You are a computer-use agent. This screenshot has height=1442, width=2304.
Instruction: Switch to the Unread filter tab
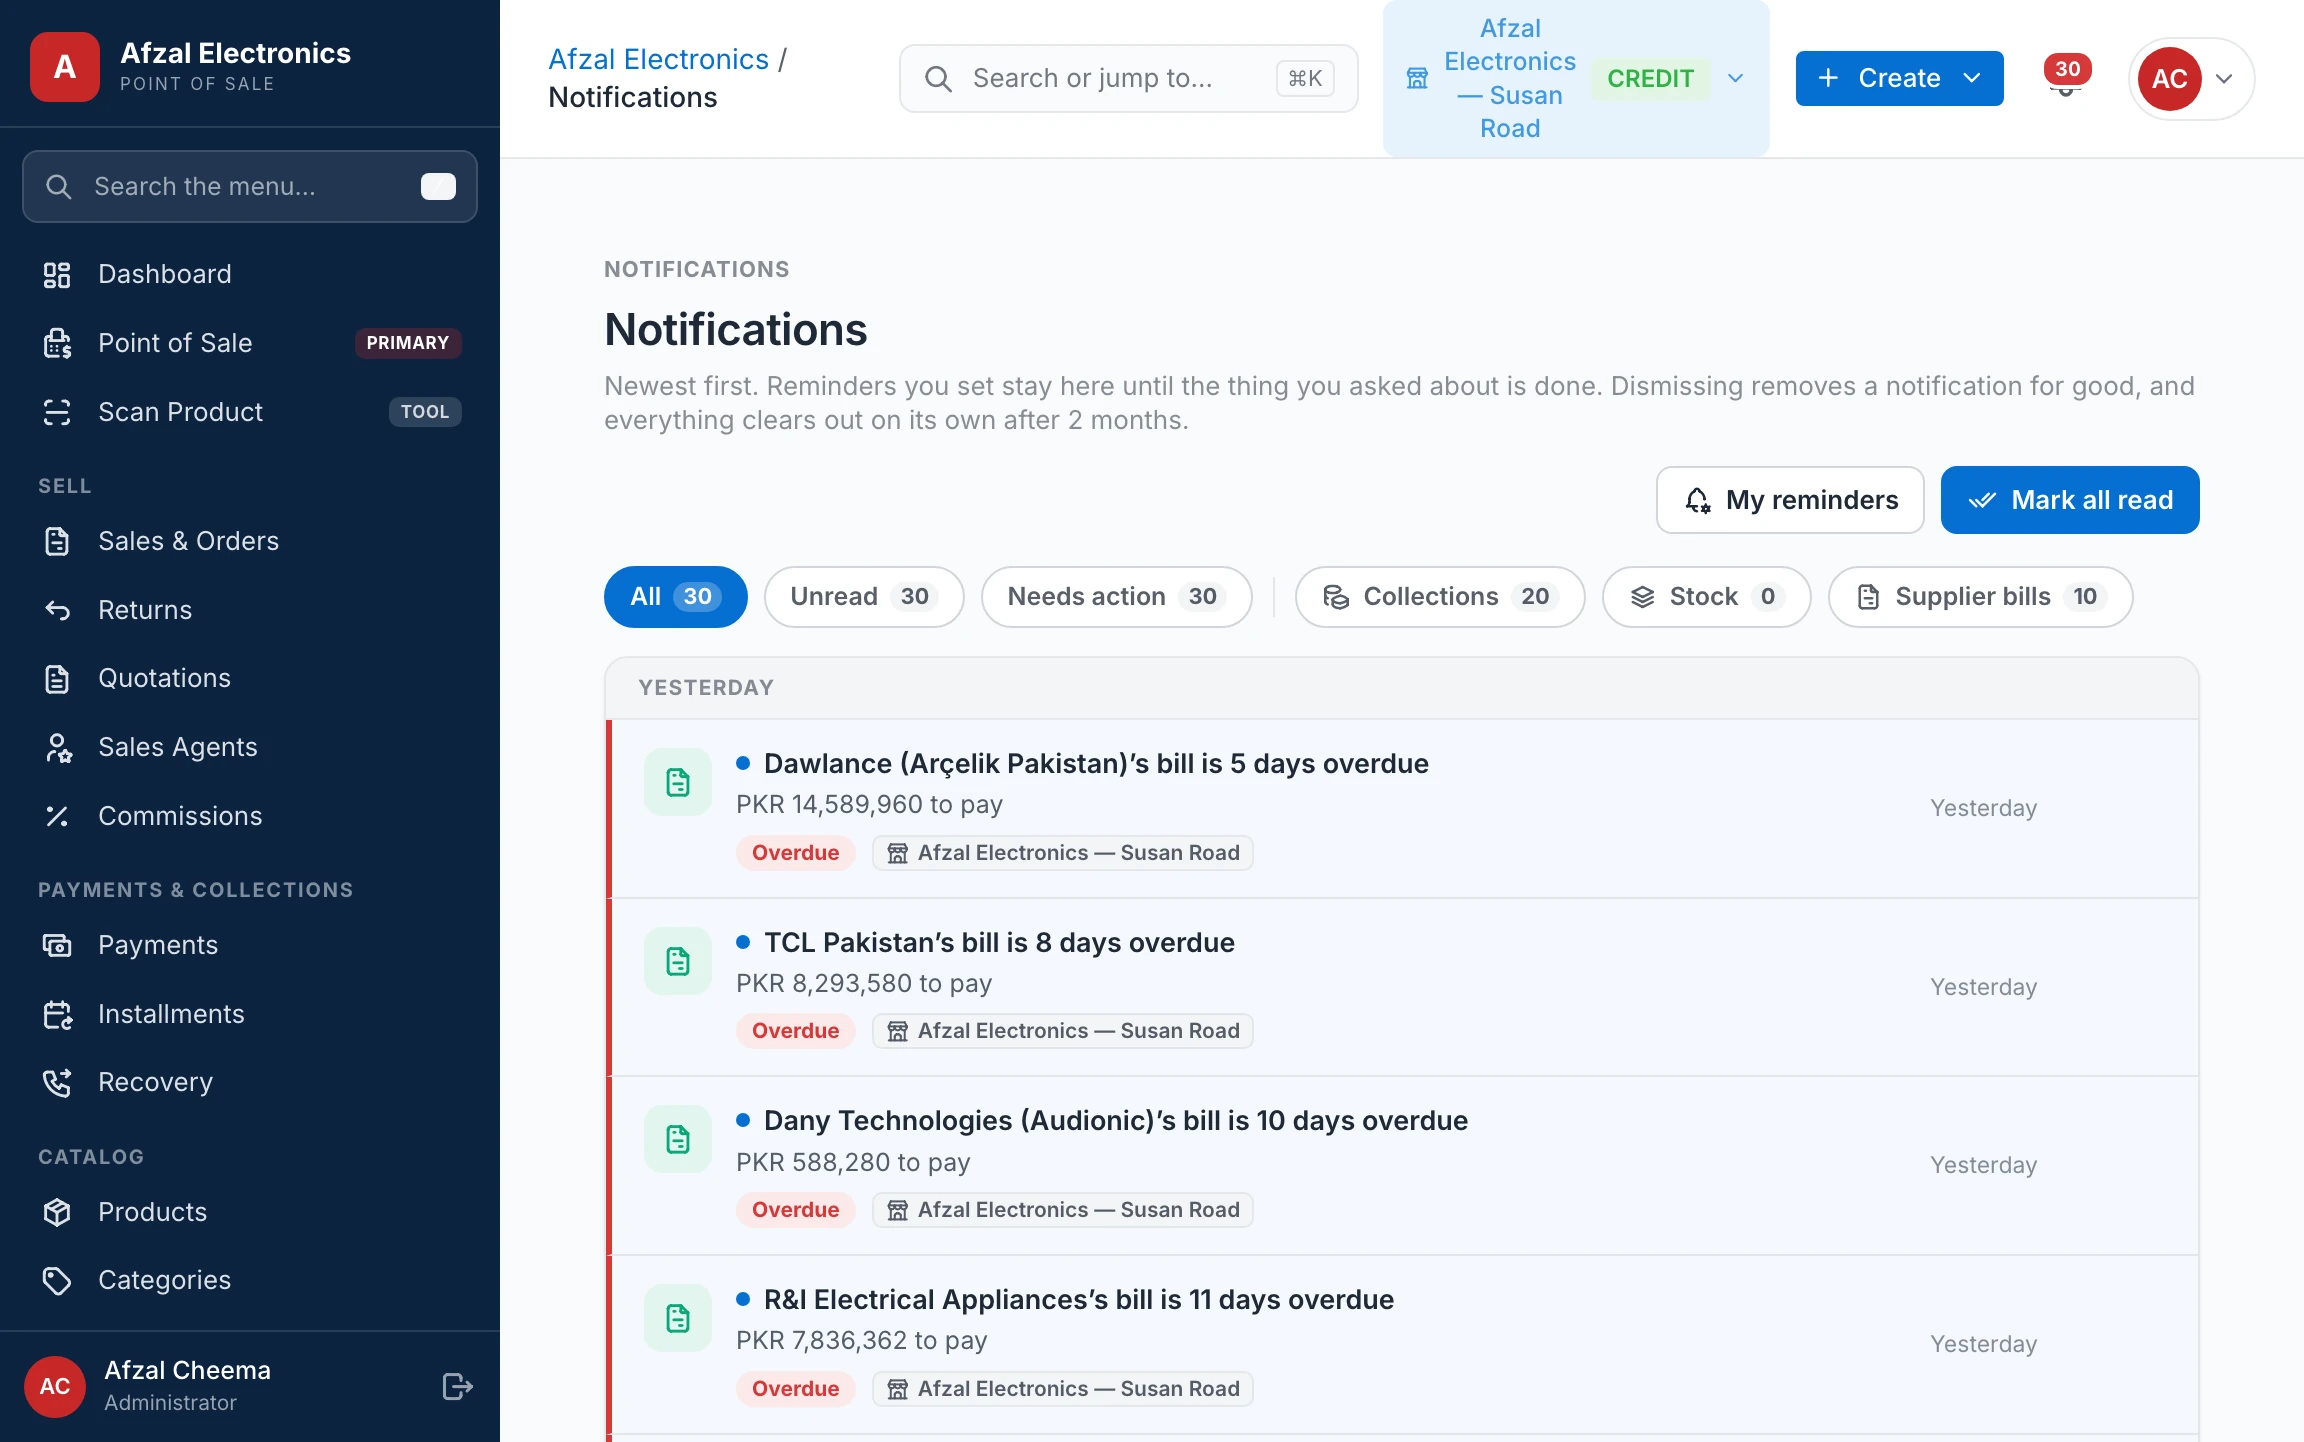[864, 597]
